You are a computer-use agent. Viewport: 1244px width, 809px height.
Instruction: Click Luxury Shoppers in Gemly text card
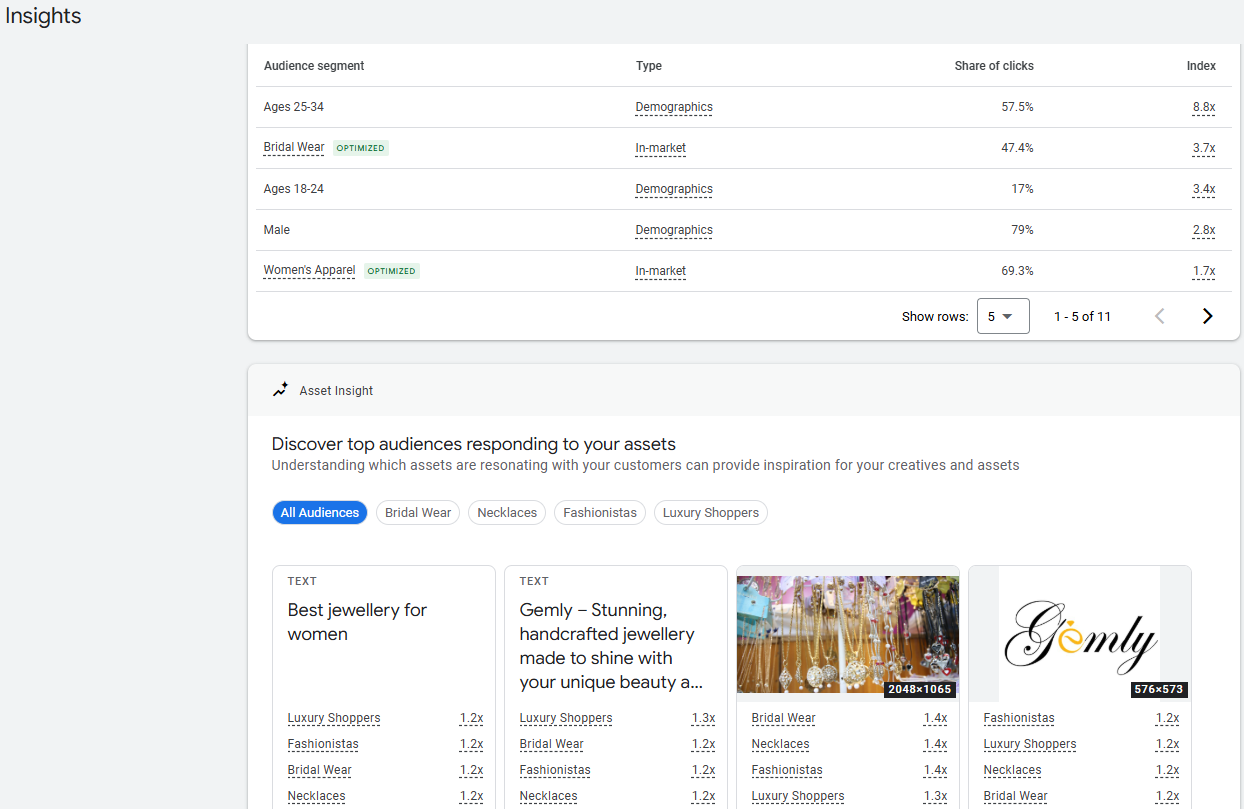coord(566,718)
